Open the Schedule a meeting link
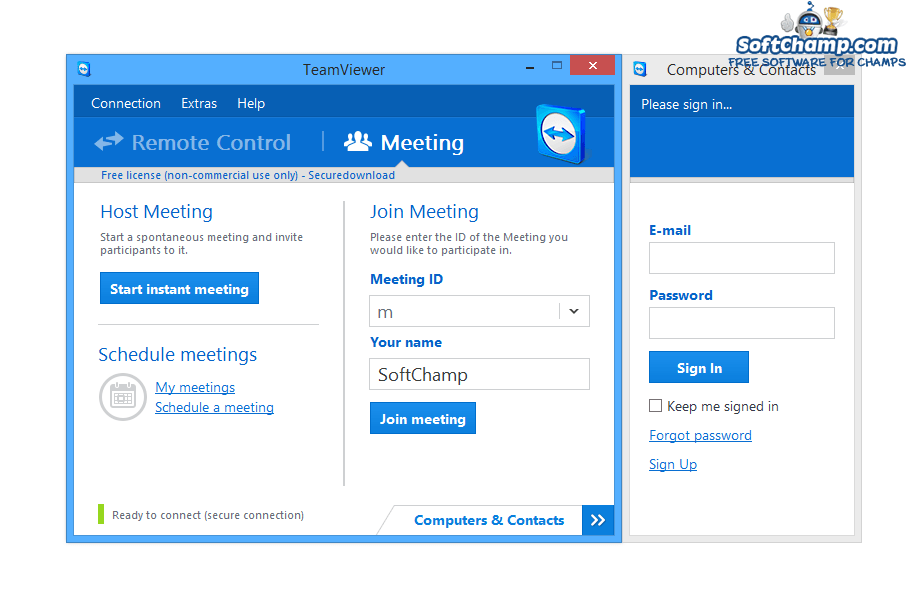 (214, 407)
